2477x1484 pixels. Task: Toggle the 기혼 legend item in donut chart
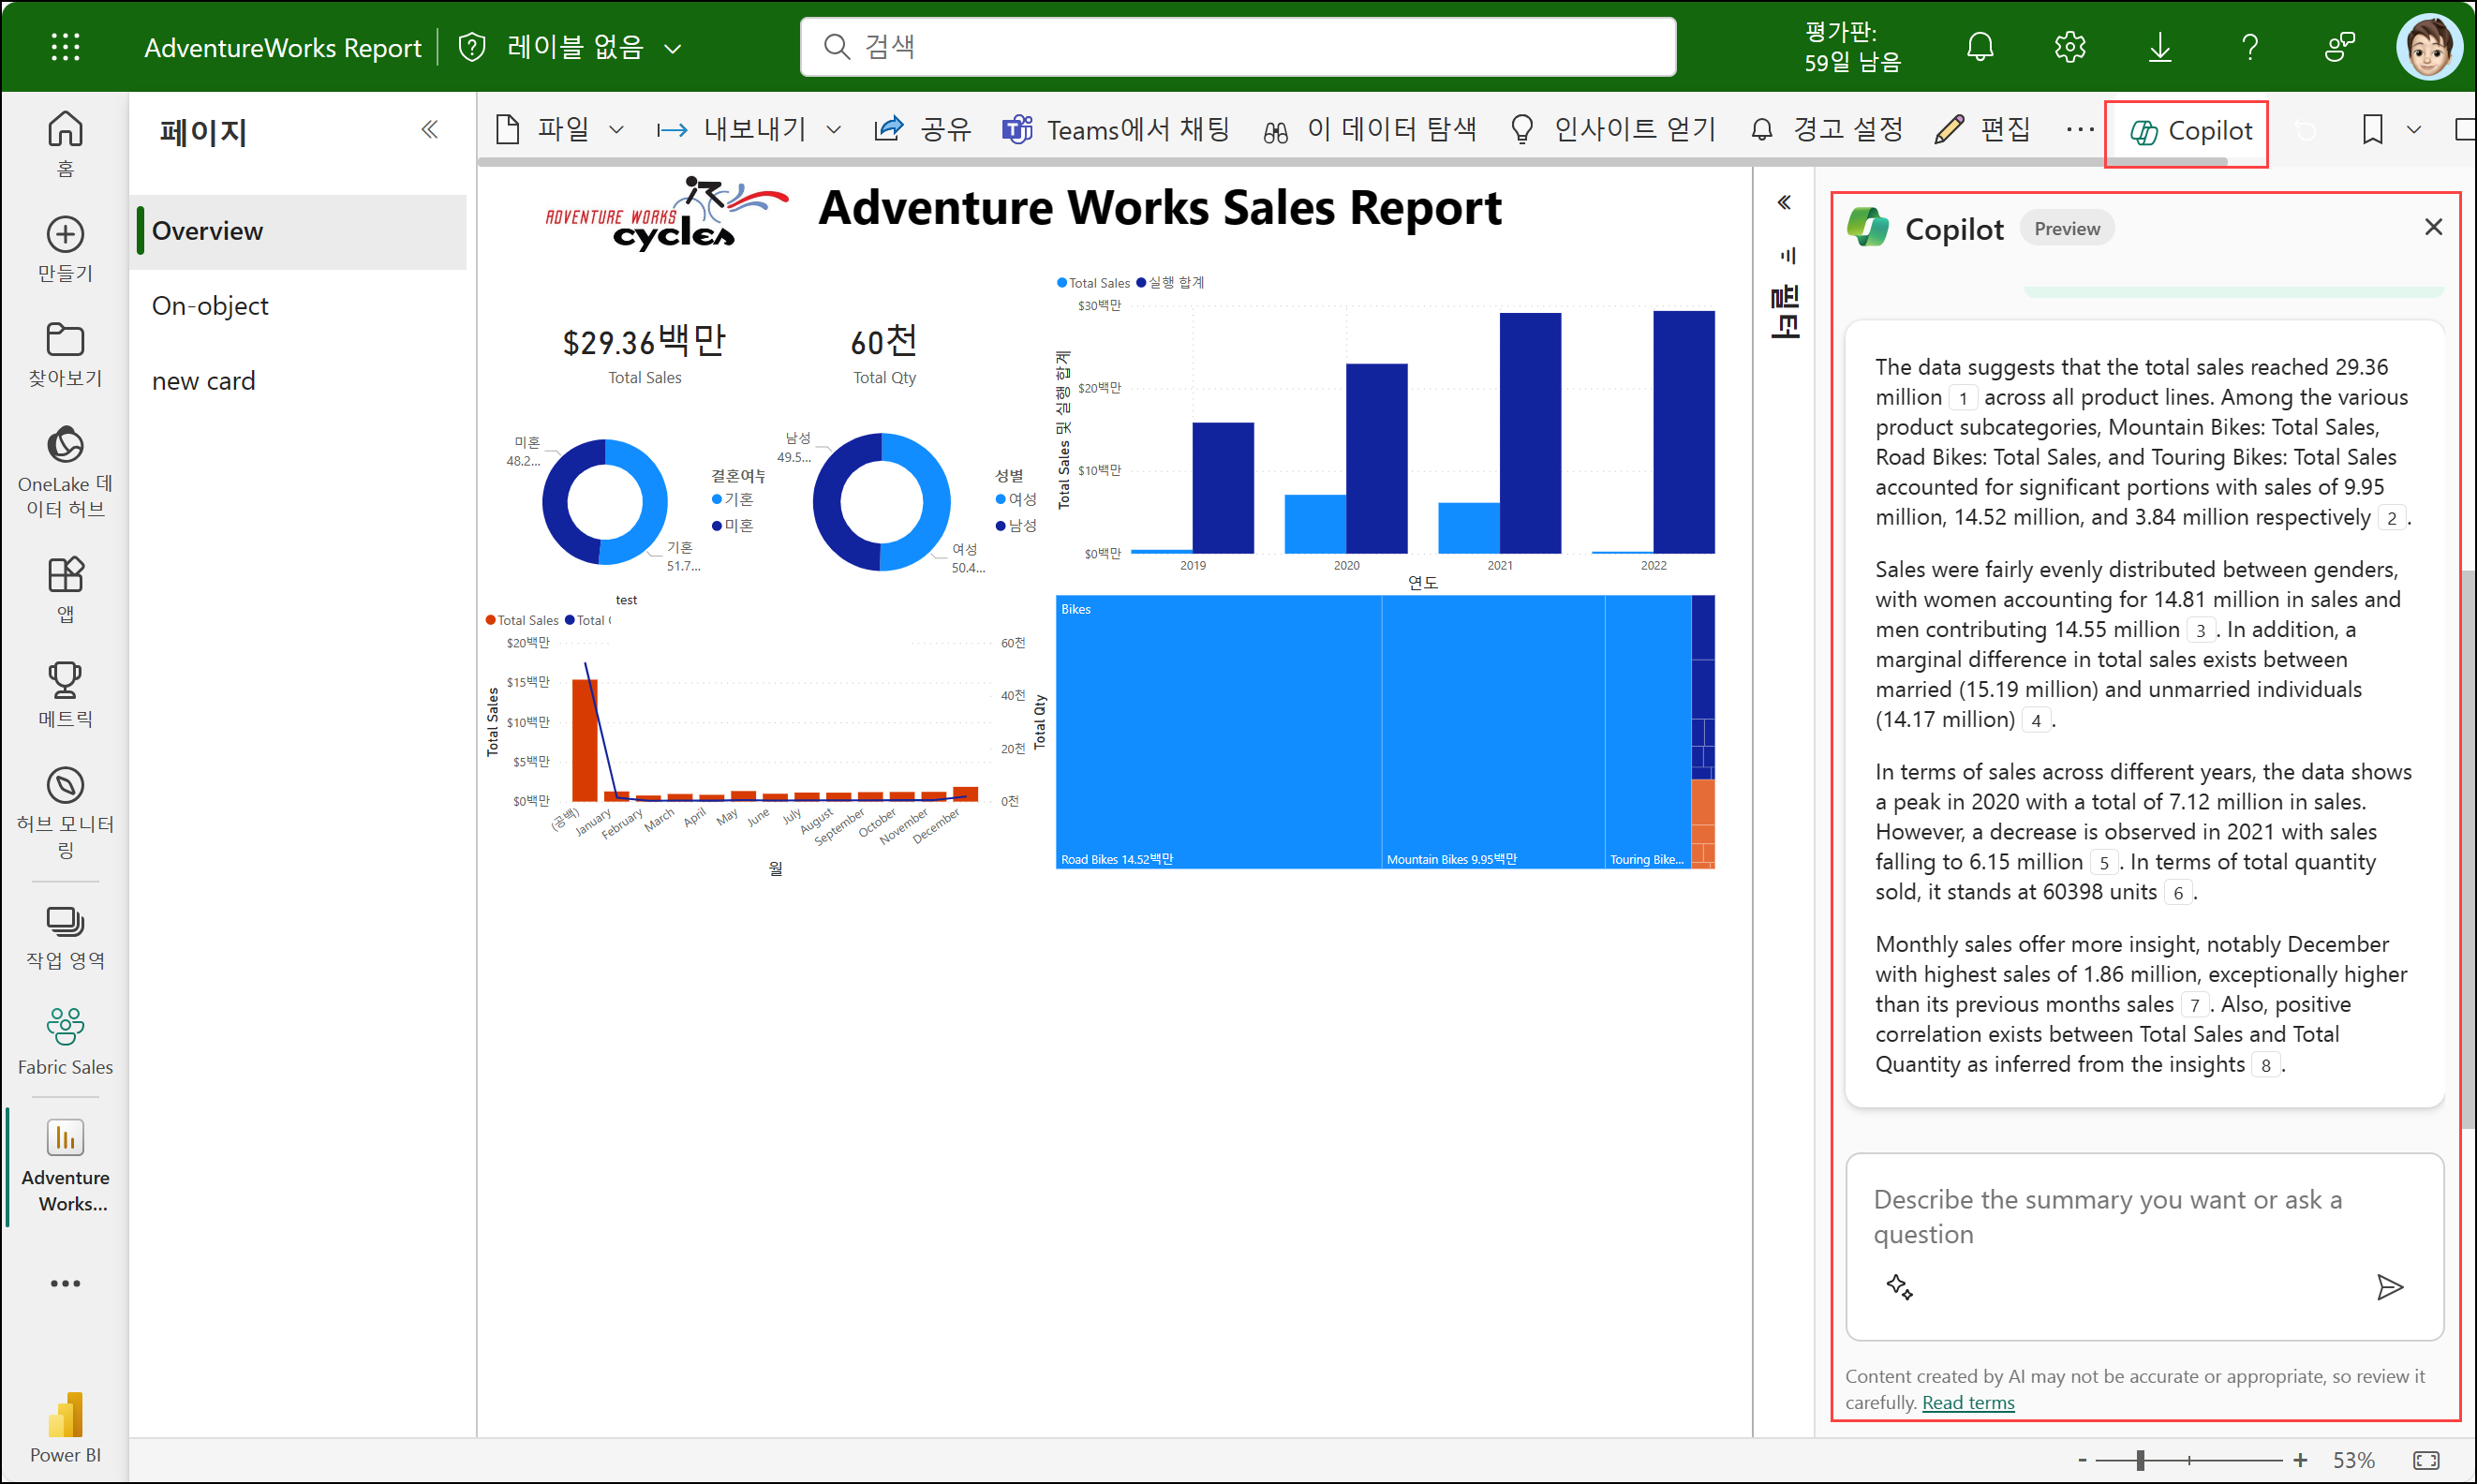click(x=737, y=499)
